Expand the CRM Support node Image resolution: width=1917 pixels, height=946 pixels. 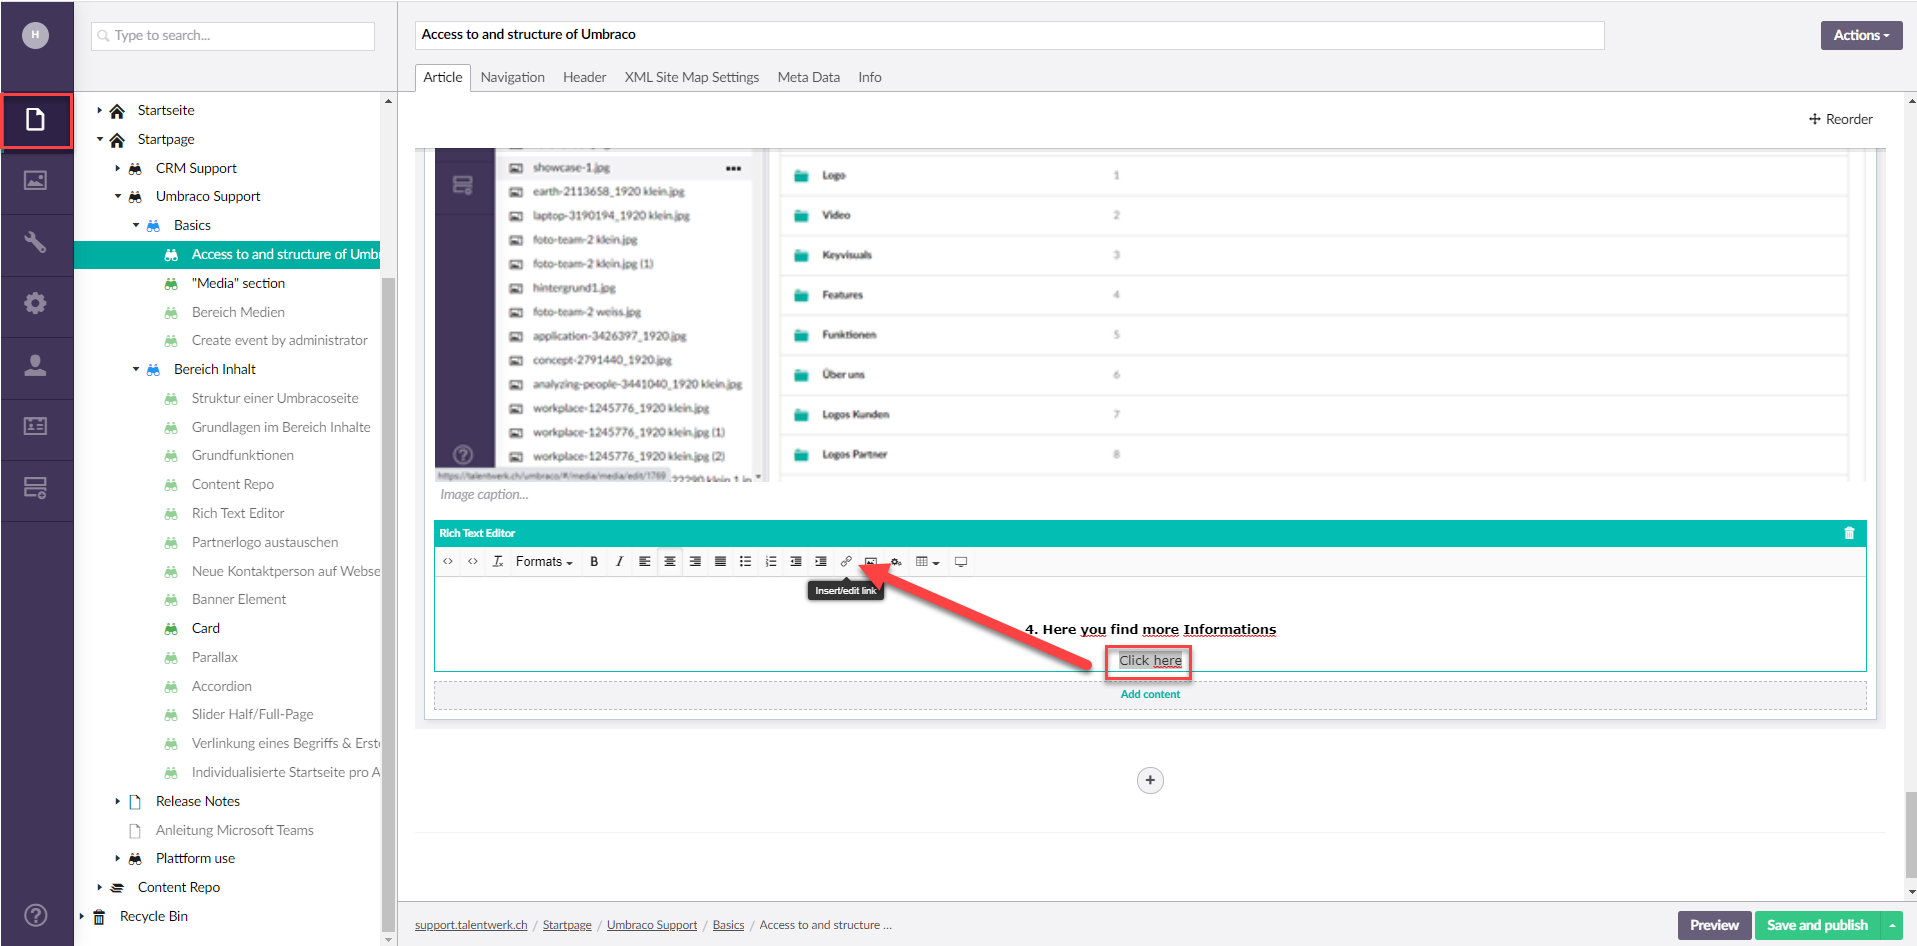pos(117,168)
